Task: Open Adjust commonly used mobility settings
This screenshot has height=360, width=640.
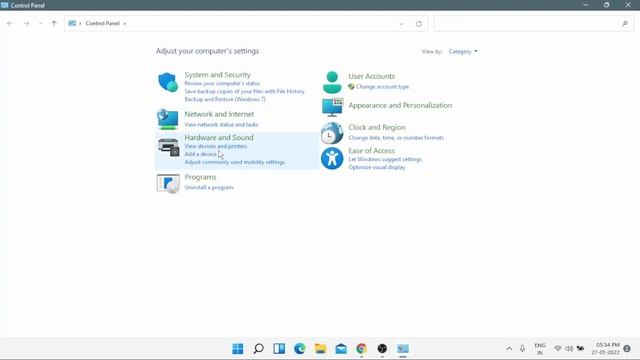Action: point(235,162)
